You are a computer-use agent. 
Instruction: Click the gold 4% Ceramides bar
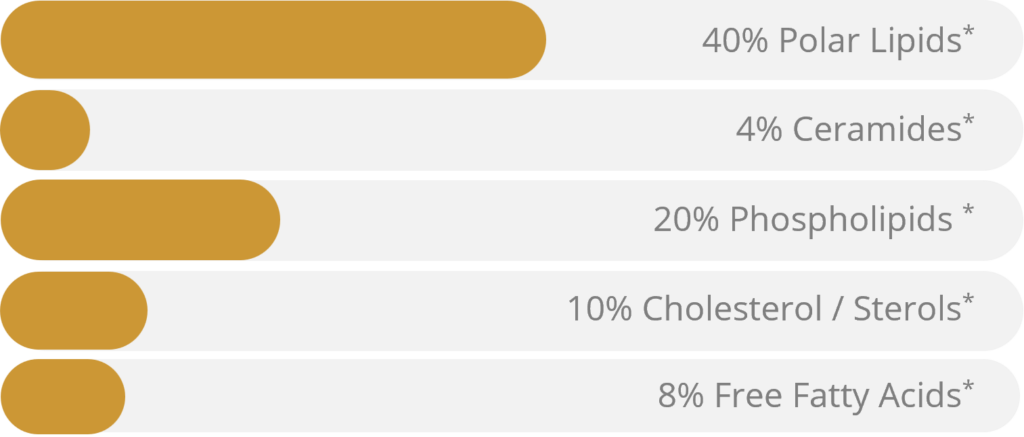pyautogui.click(x=44, y=130)
